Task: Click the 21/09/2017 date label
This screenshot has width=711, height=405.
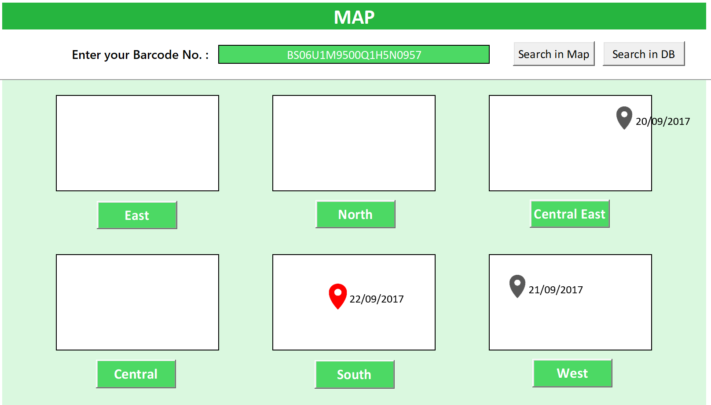Action: pos(556,290)
